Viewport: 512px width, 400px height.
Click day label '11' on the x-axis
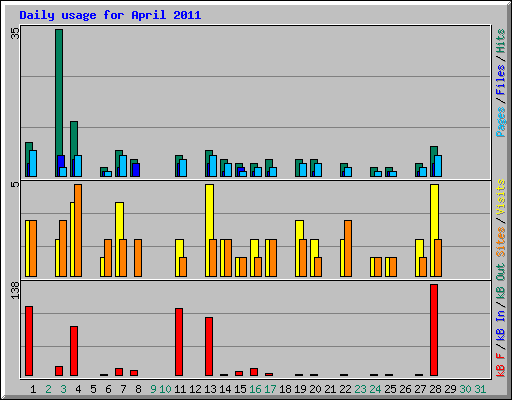[x=180, y=389]
